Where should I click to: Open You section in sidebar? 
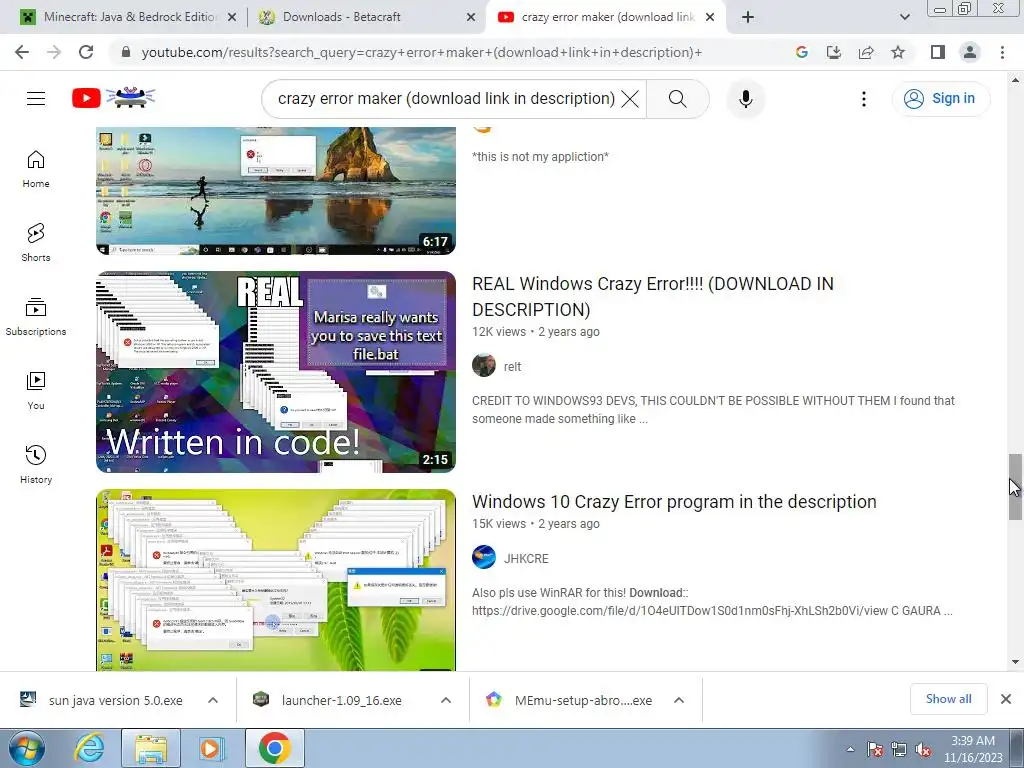(36, 391)
